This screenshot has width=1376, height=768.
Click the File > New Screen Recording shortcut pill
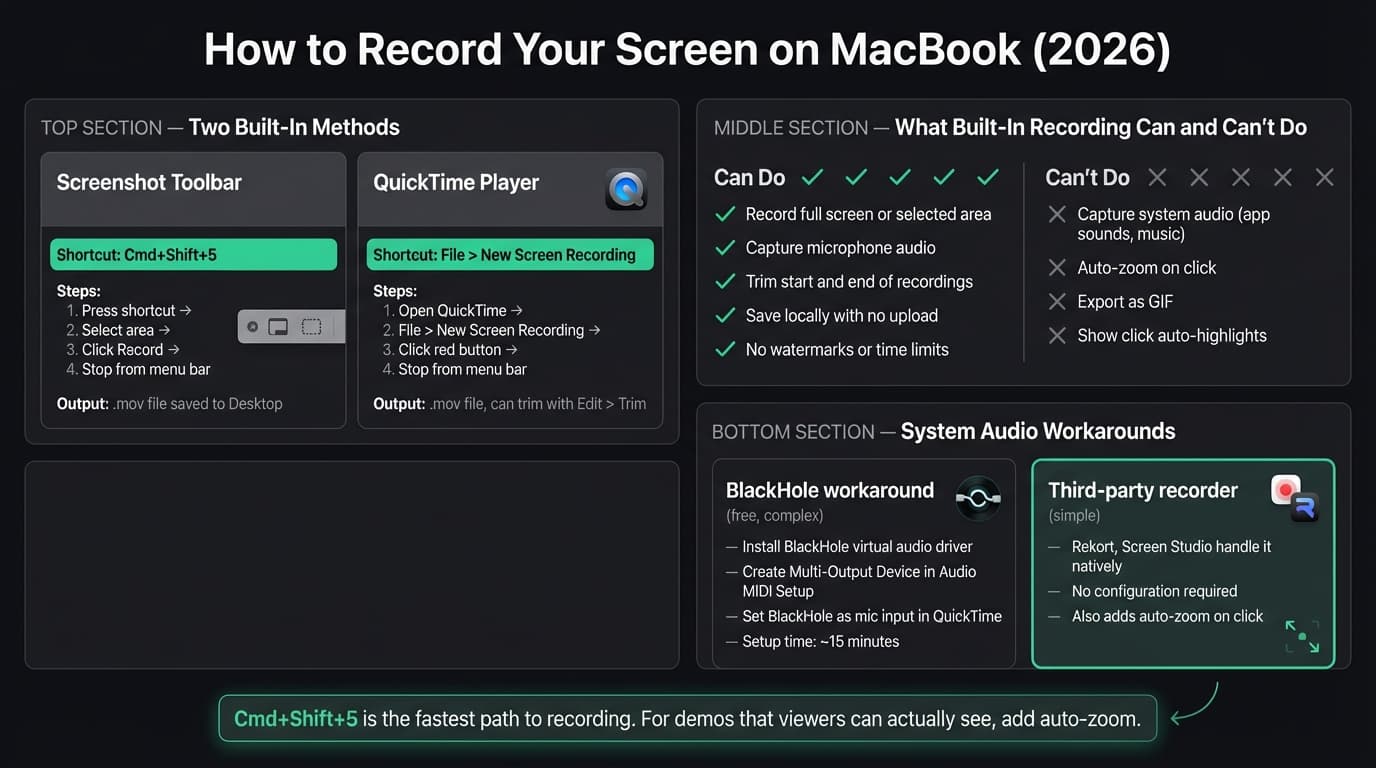[510, 255]
